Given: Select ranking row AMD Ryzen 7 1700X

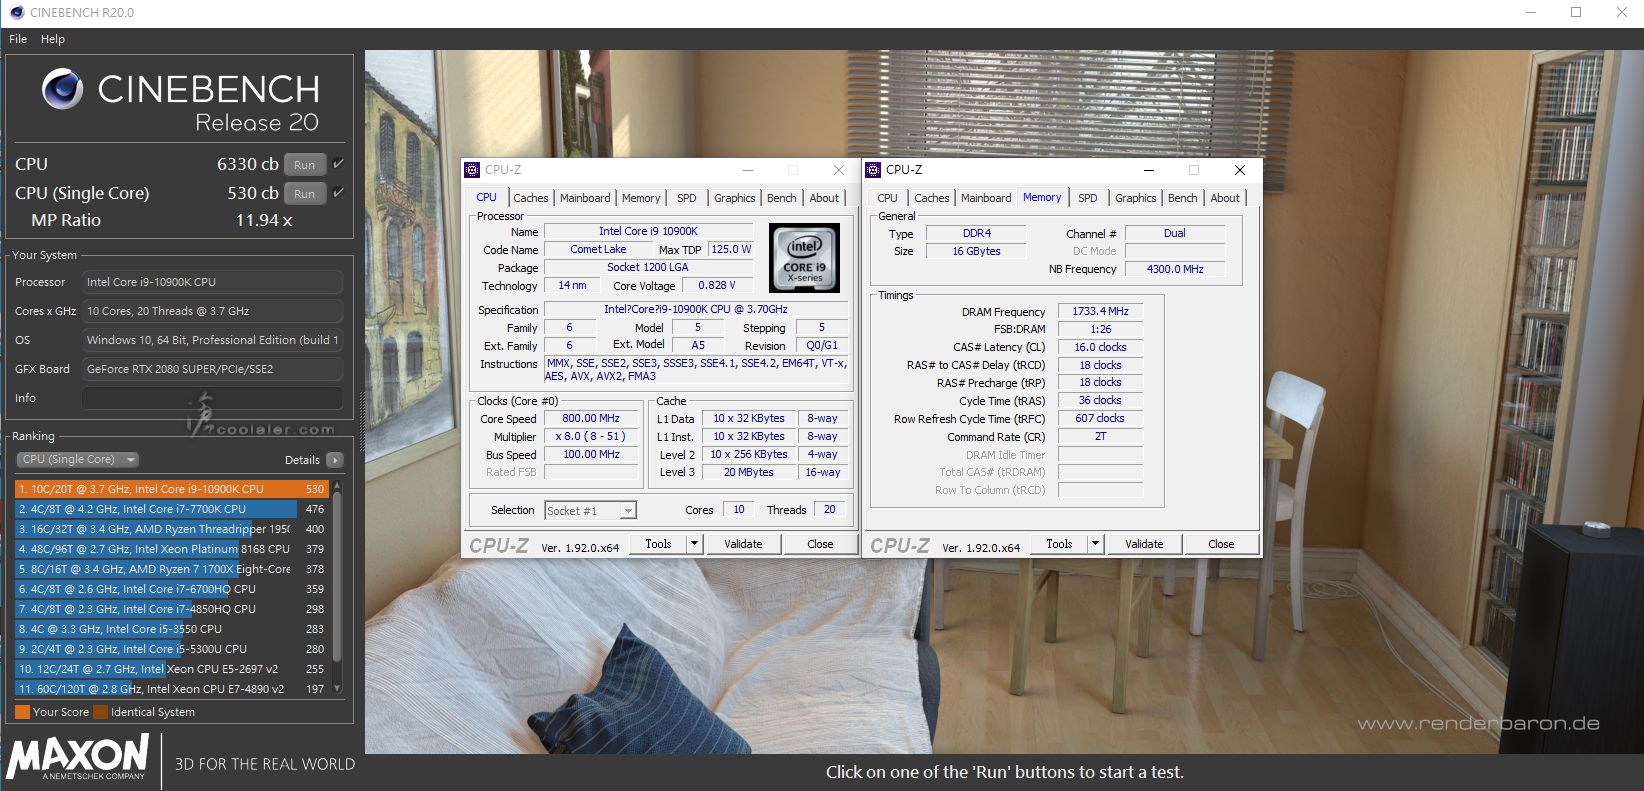Looking at the screenshot, I should 172,569.
